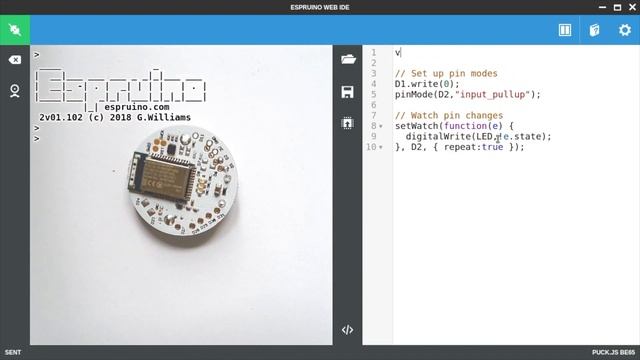The width and height of the screenshot is (640, 360).
Task: Open file with the folder icon
Action: pos(348,60)
